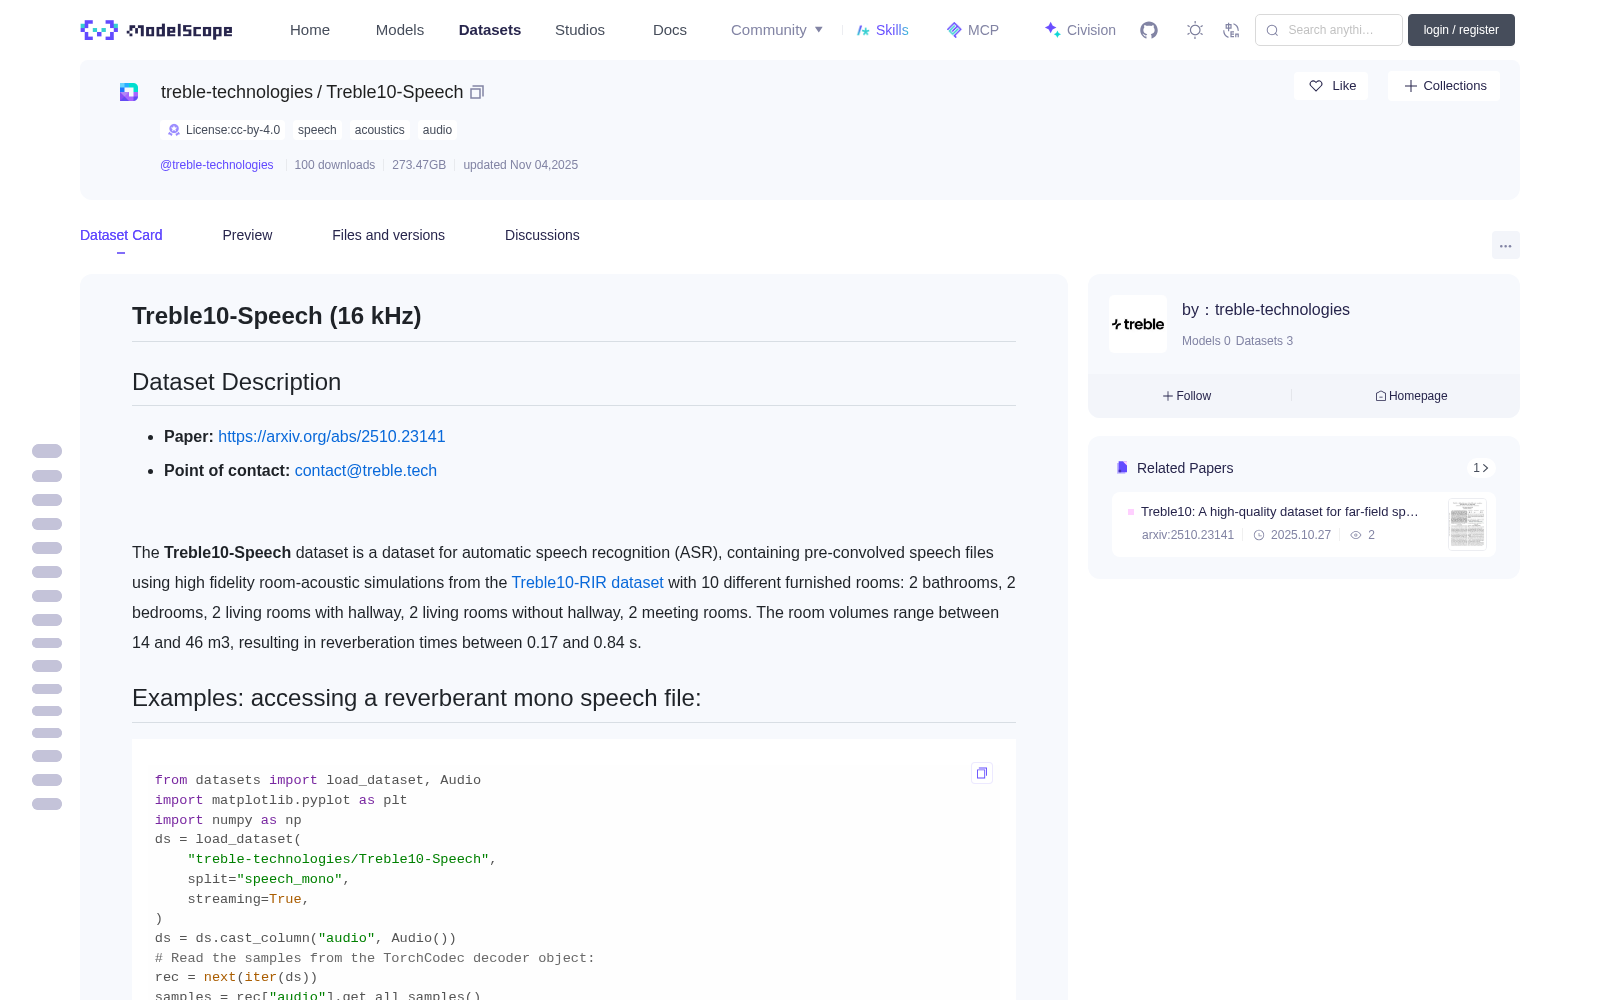1600x1000 pixels.
Task: Open the MCP navigation item
Action: coord(973,30)
